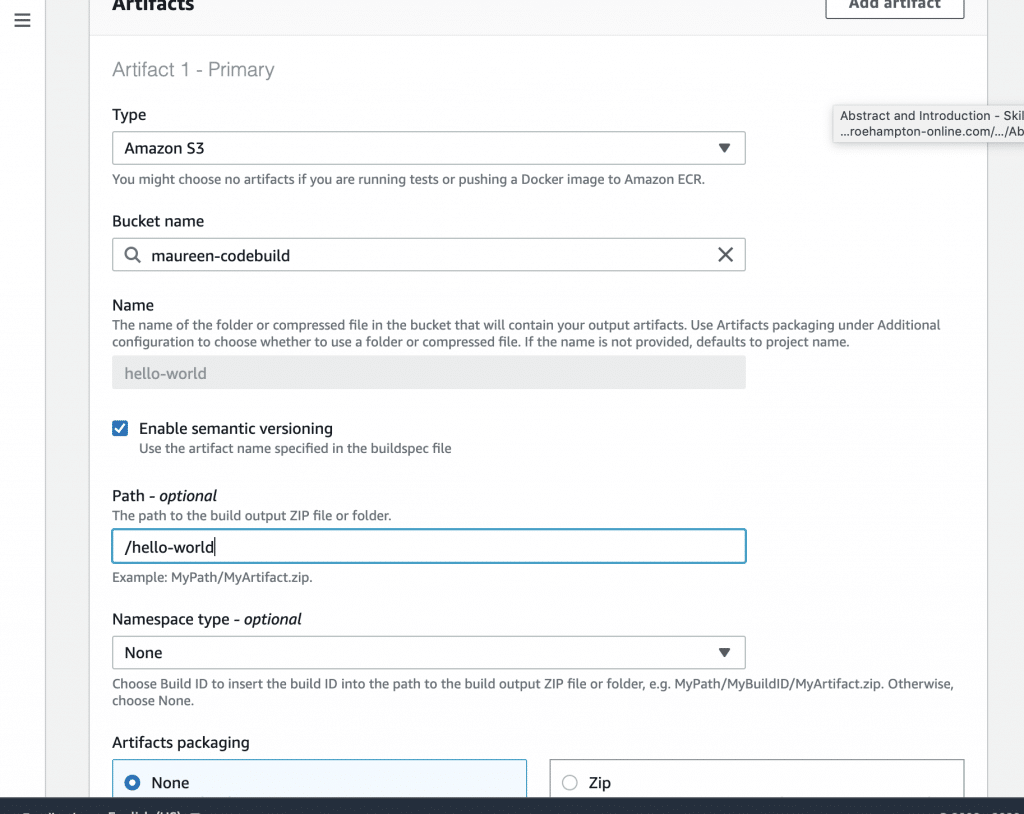Select the None artifacts packaging radio button
1024x814 pixels.
click(133, 783)
